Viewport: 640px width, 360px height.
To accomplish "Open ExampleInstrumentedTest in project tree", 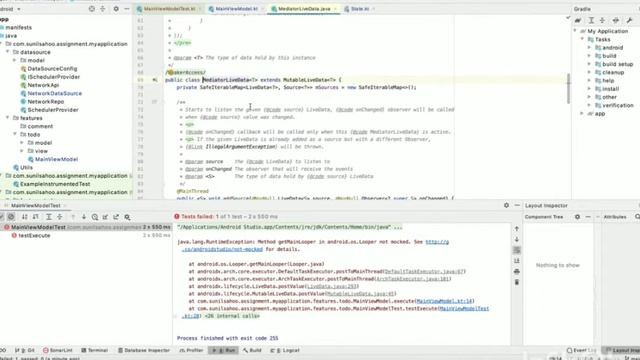I will 55,184.
